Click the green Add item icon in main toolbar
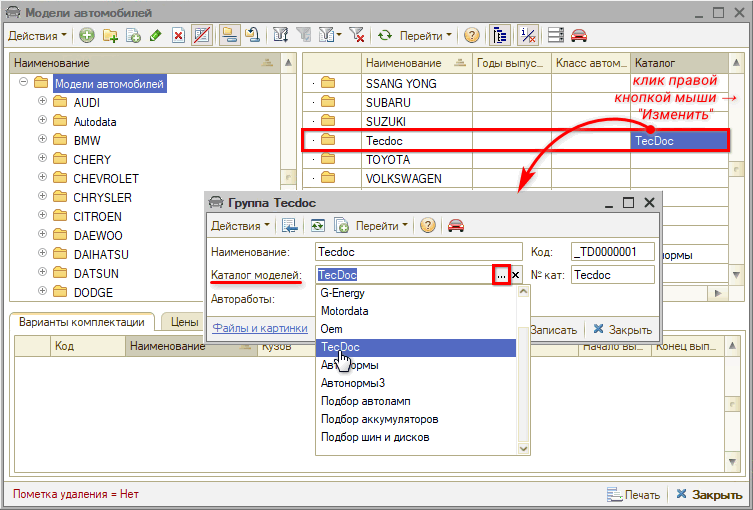The height and width of the screenshot is (510, 753). point(87,35)
